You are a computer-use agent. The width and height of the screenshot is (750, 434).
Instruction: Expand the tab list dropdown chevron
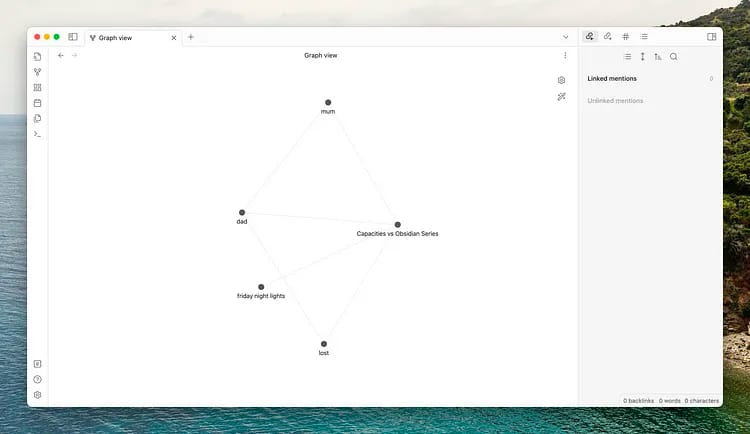pos(565,37)
